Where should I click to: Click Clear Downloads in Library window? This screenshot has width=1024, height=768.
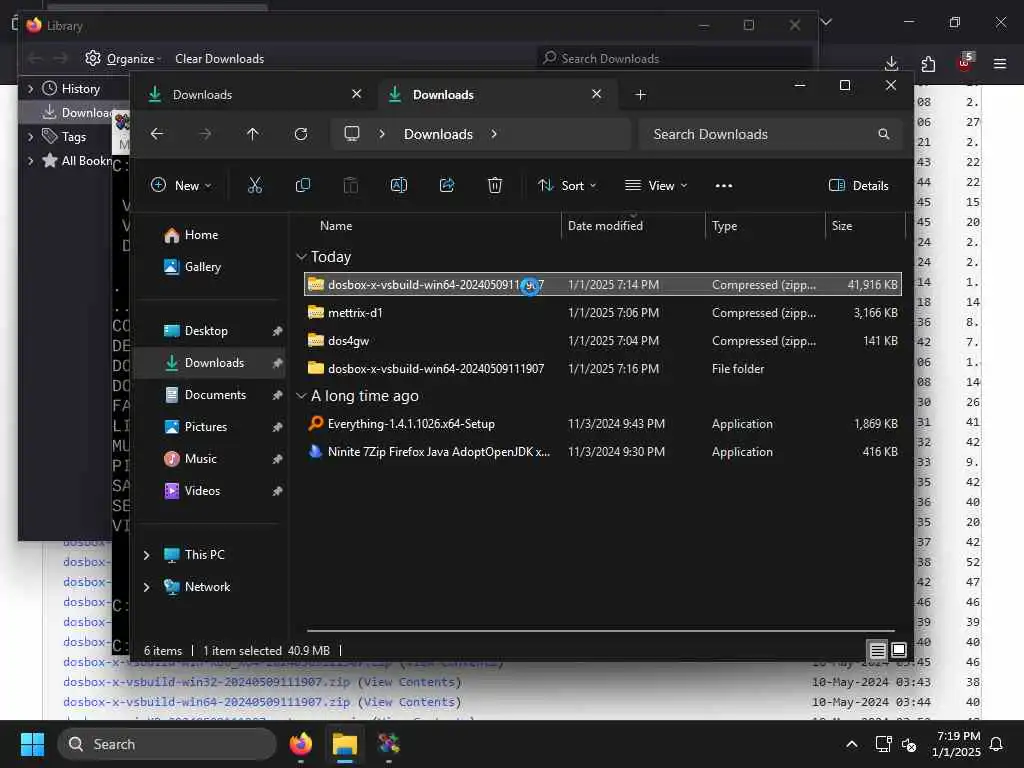[x=219, y=59]
